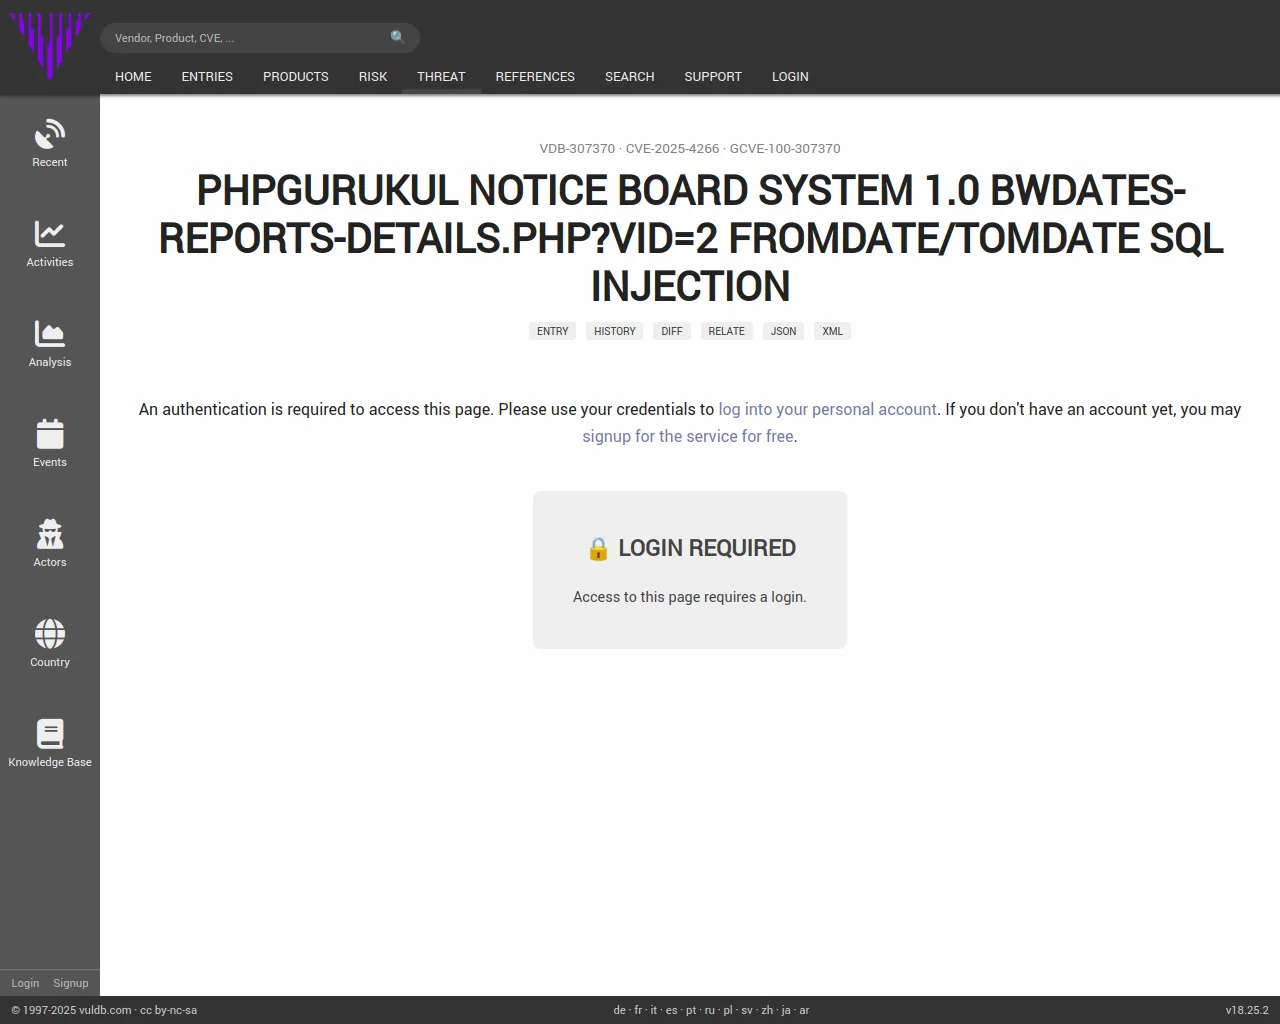The width and height of the screenshot is (1280, 1024).
Task: Select the HISTORY tab button
Action: pos(615,331)
